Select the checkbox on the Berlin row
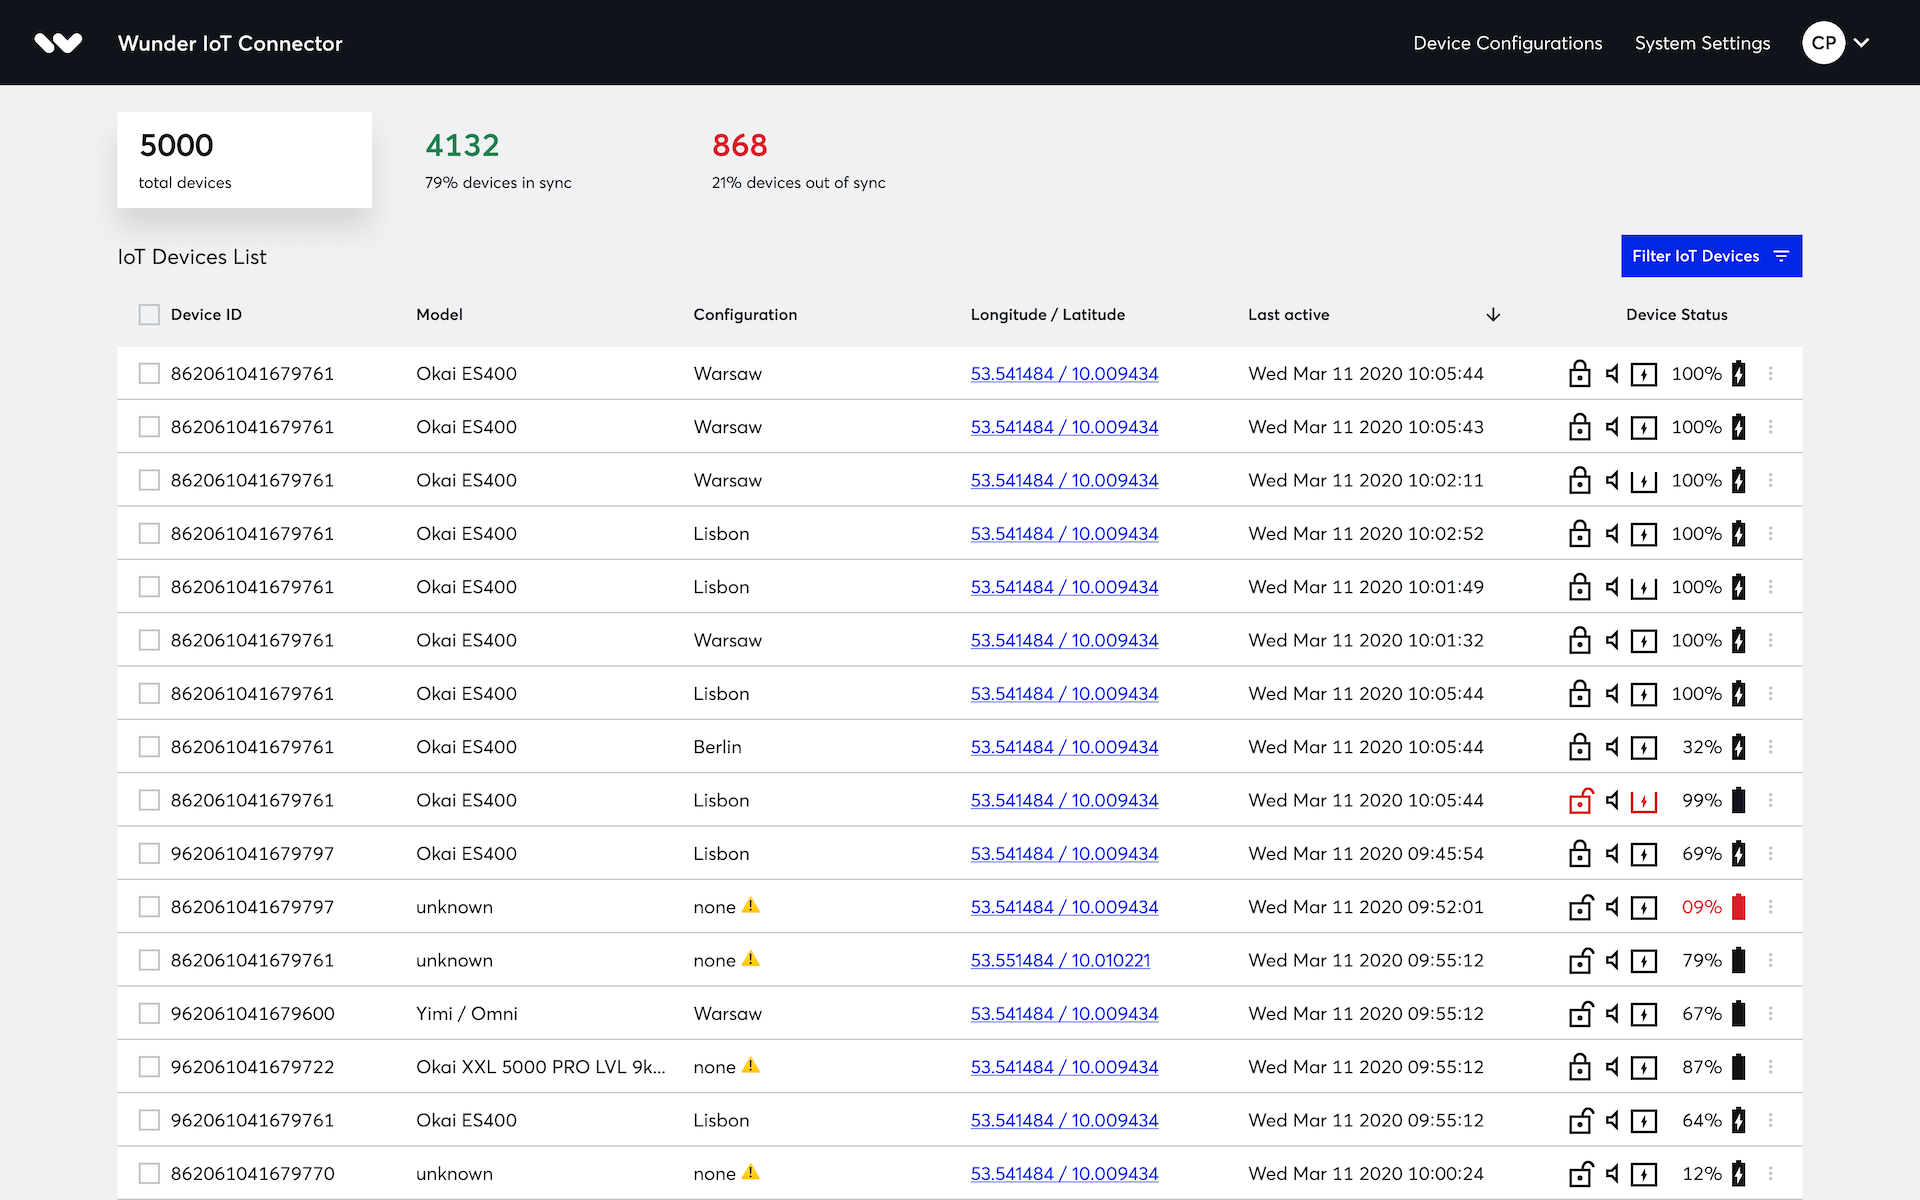This screenshot has height=1200, width=1920. click(149, 746)
